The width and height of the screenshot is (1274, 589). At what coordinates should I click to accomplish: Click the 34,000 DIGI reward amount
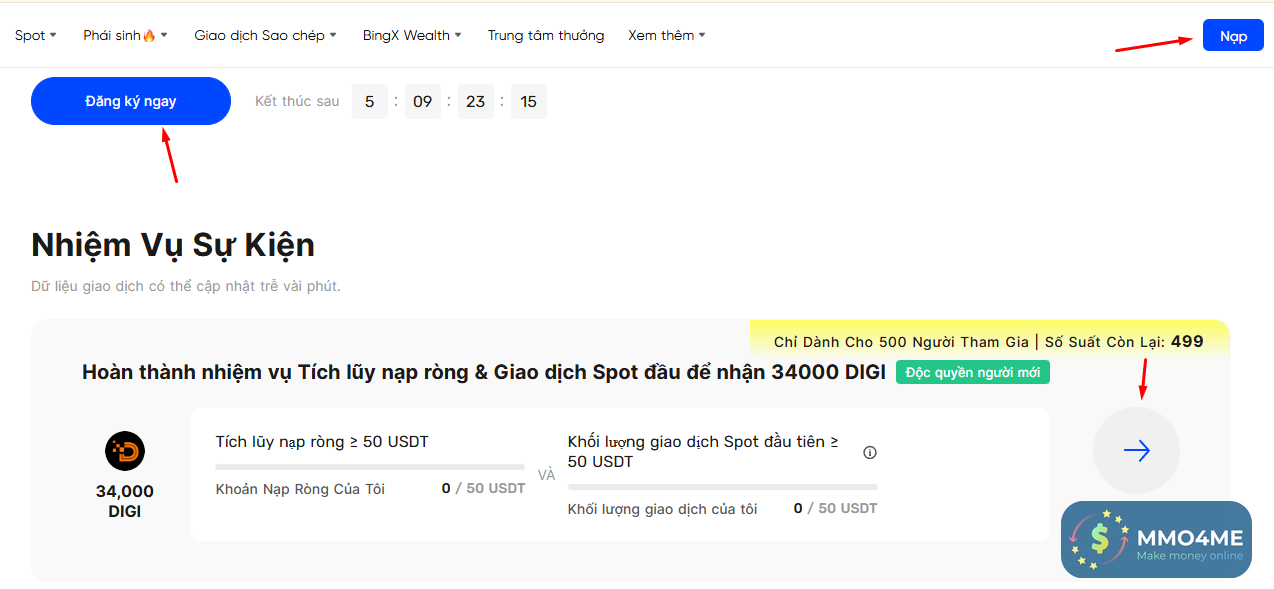[x=125, y=501]
